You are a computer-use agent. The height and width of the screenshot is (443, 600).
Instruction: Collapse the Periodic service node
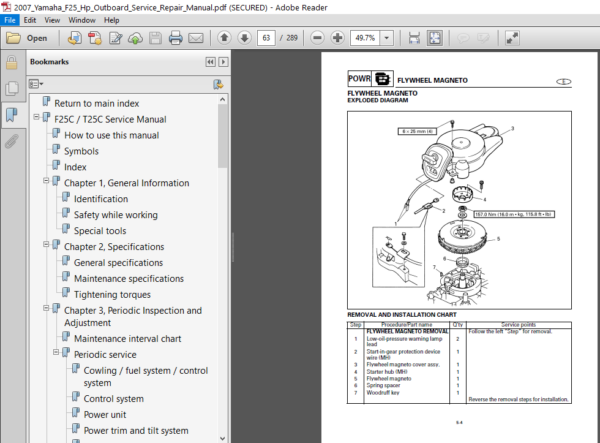[56, 352]
